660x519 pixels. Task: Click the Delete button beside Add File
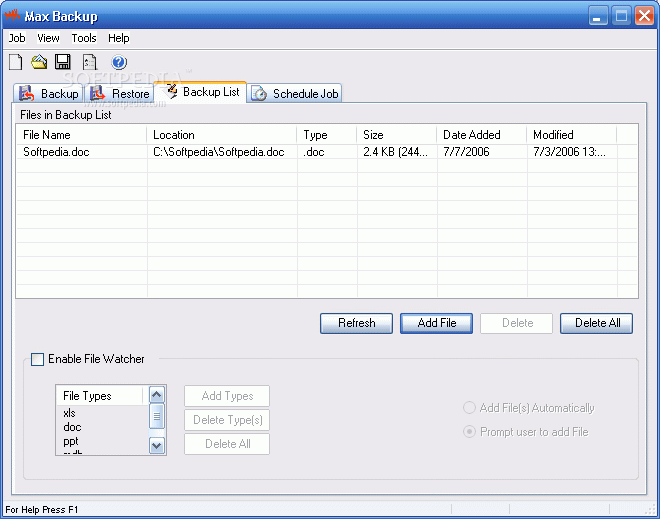pos(516,323)
